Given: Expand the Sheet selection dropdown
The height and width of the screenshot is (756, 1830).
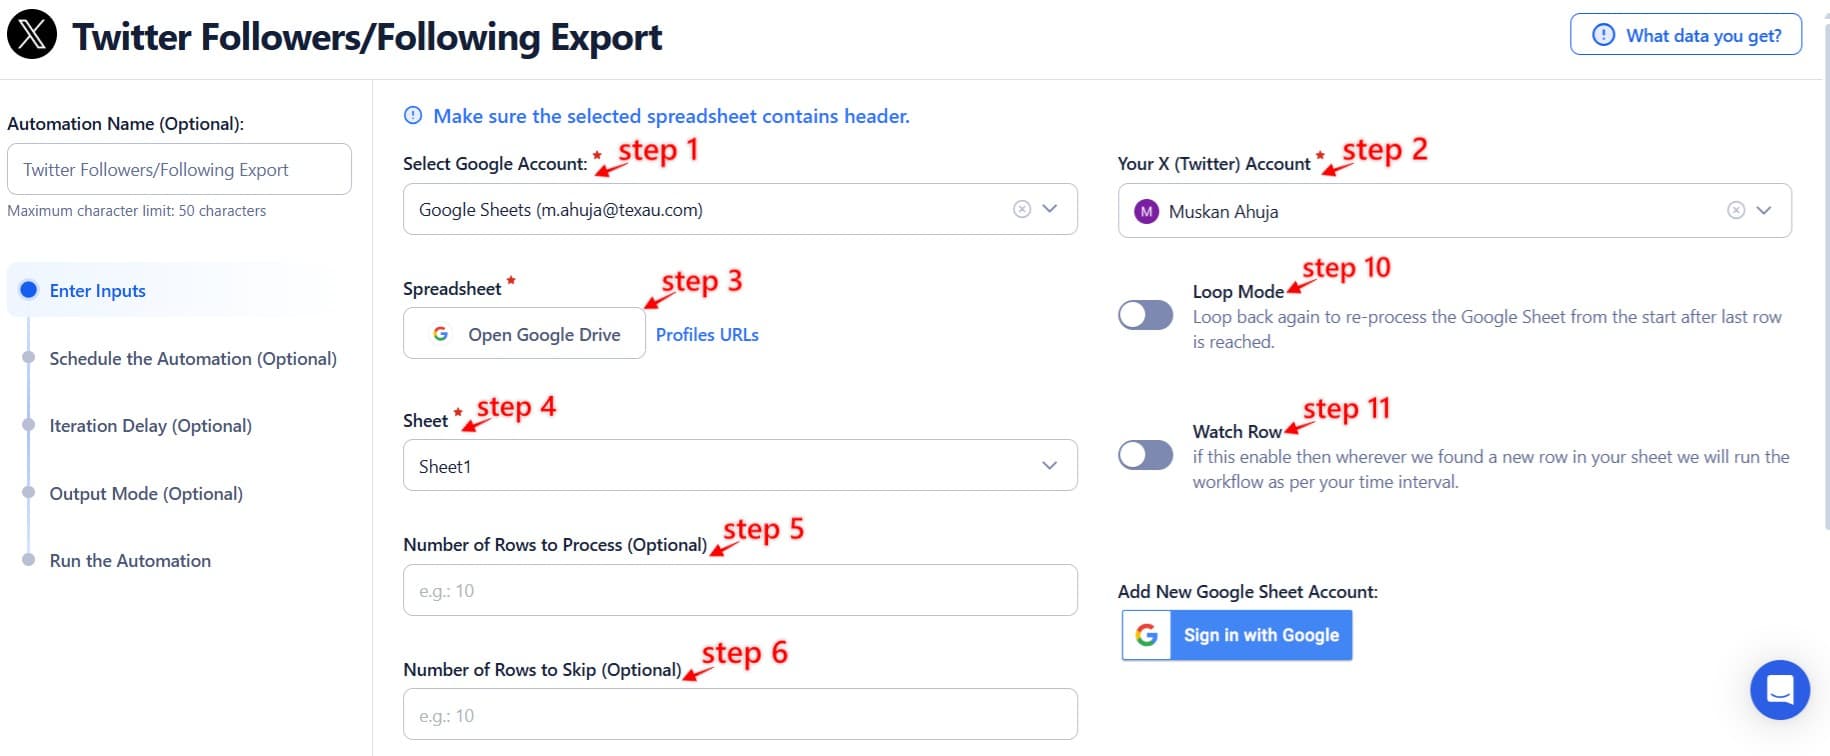Looking at the screenshot, I should 1048,465.
